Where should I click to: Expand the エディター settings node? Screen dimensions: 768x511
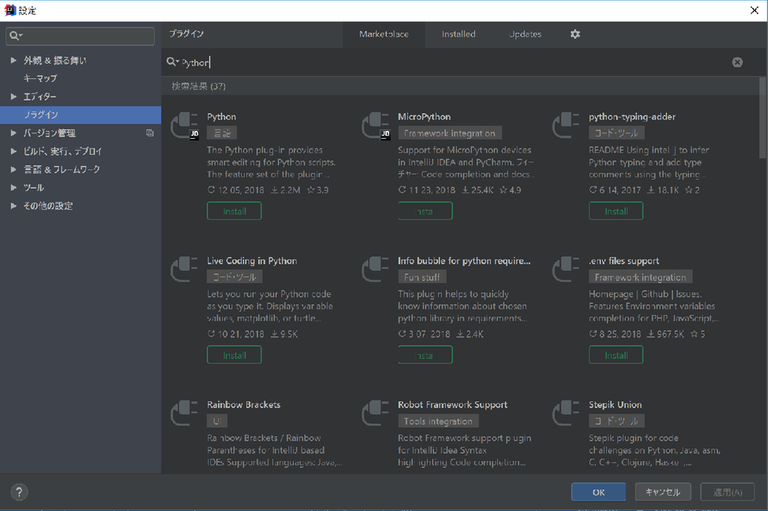pyautogui.click(x=13, y=97)
